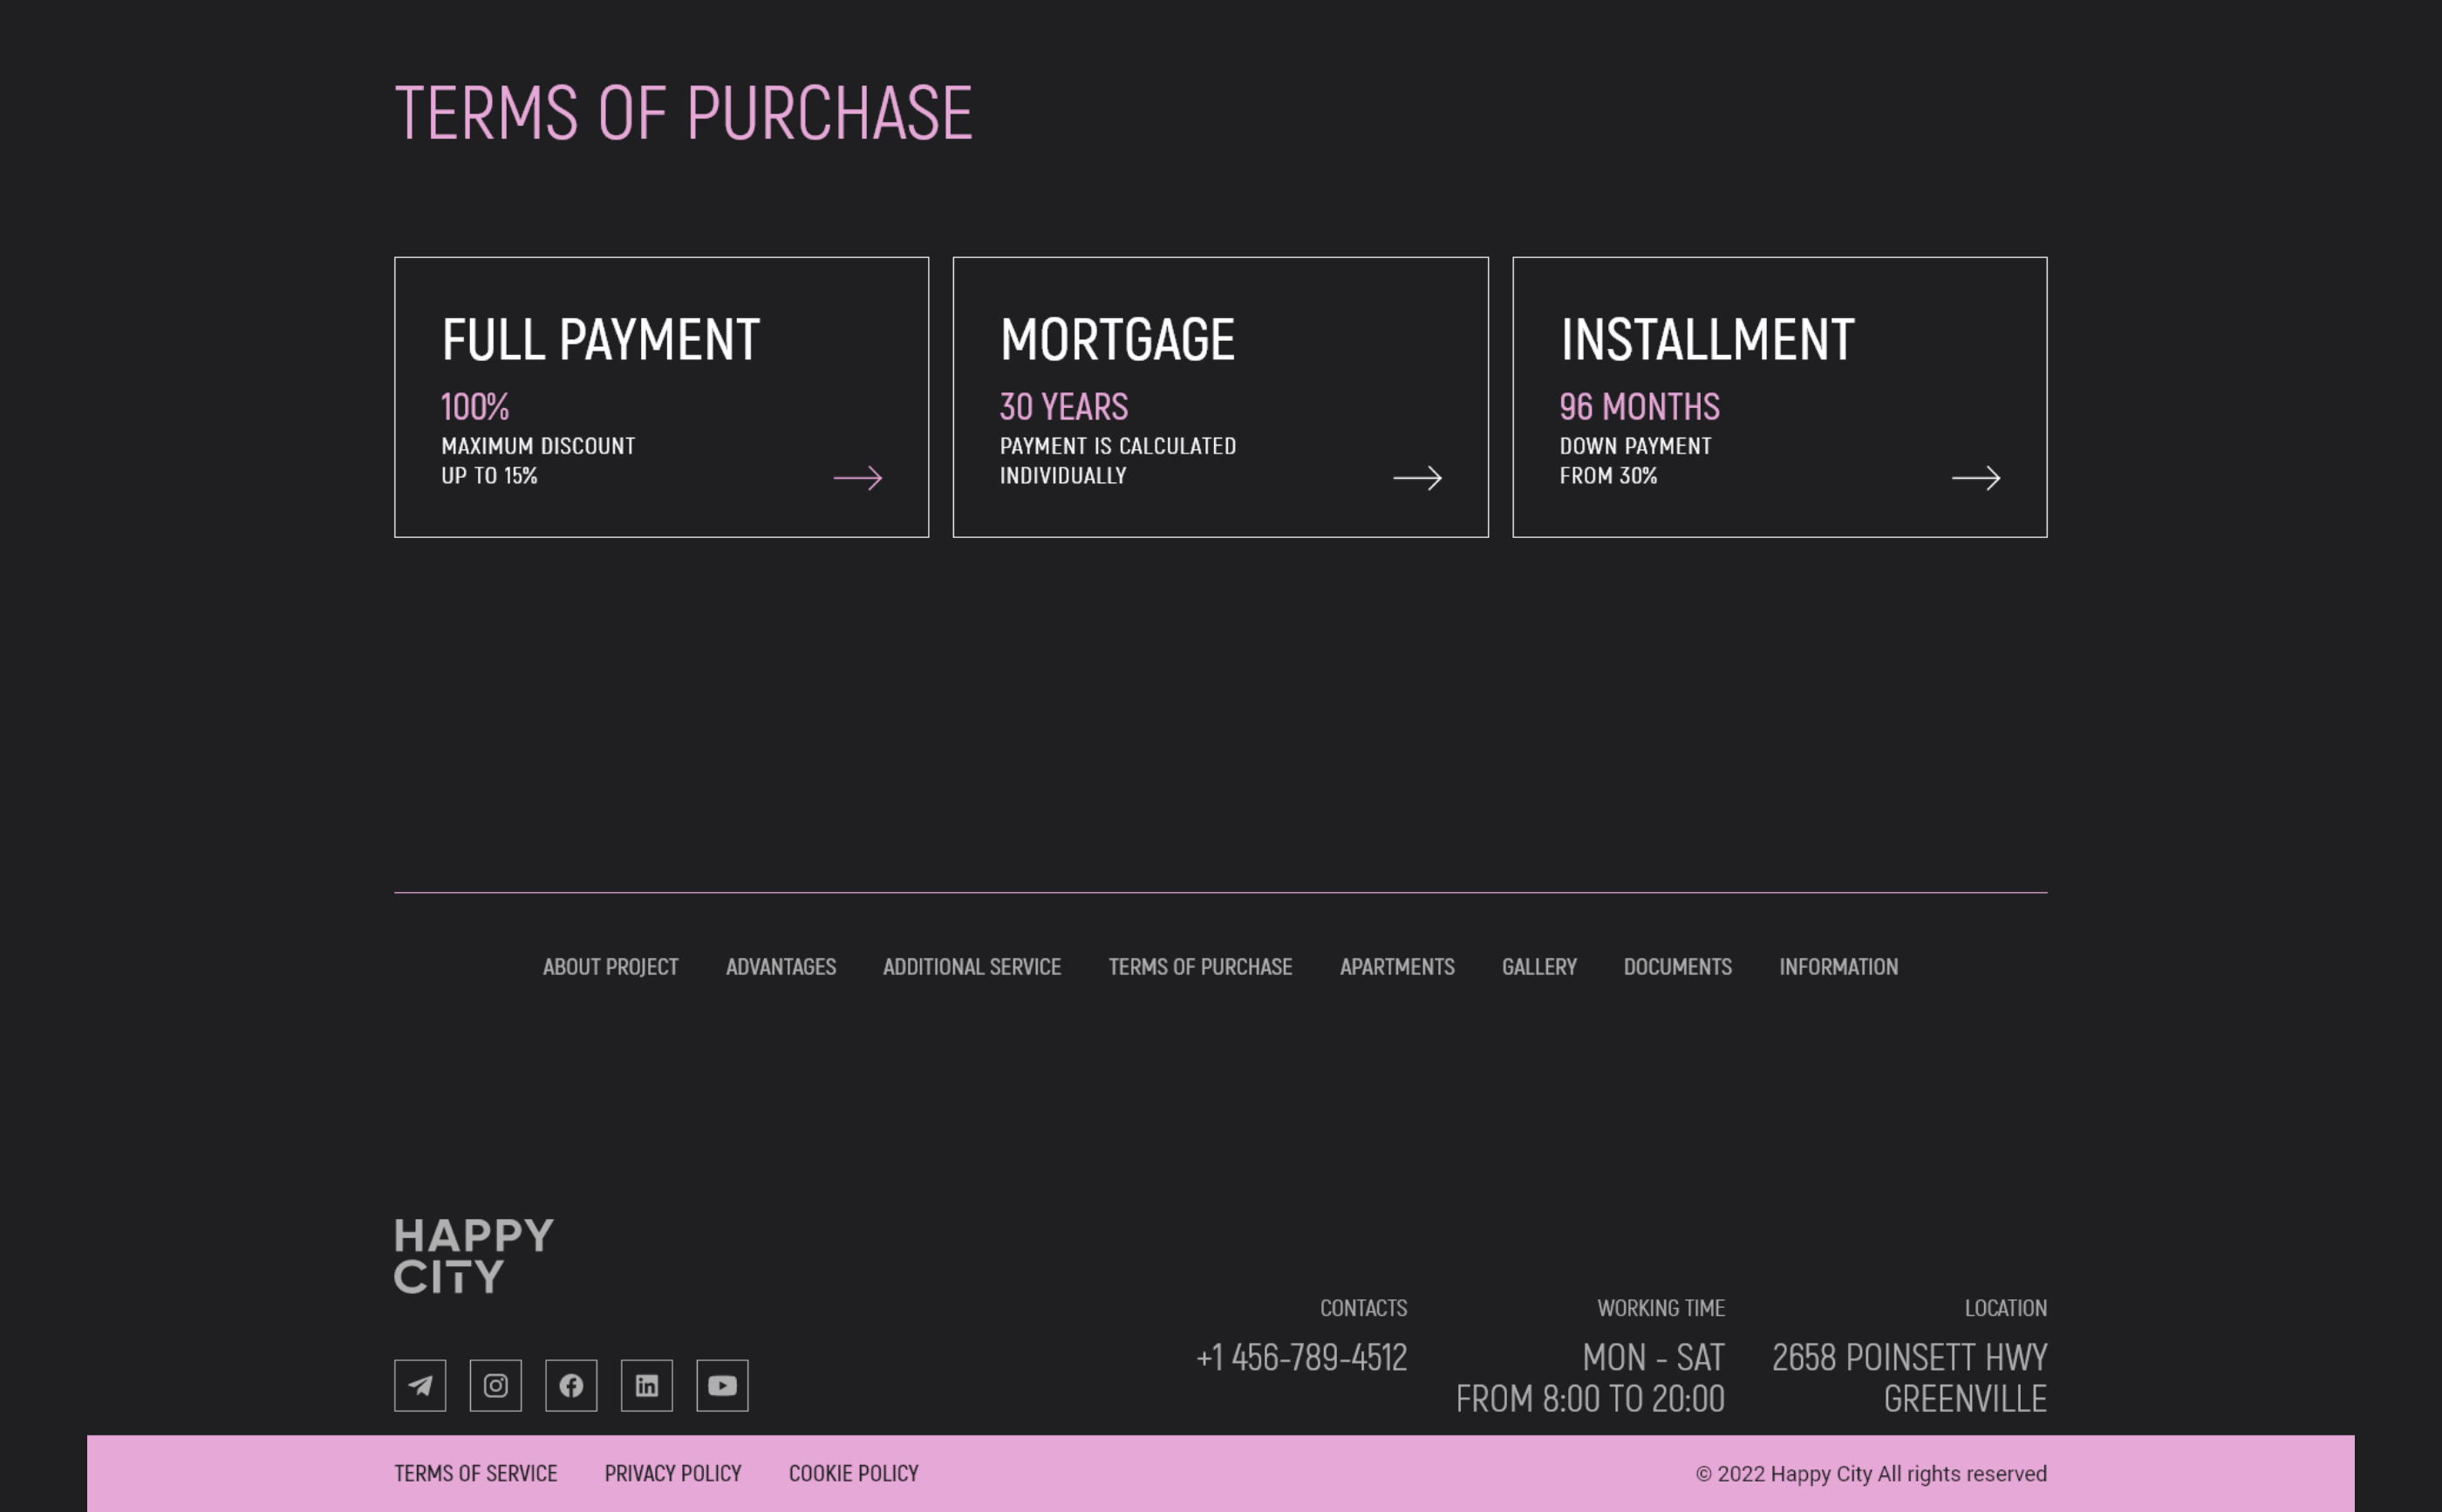Click the arrow in Full Payment card
This screenshot has height=1512, width=2442.
click(858, 478)
